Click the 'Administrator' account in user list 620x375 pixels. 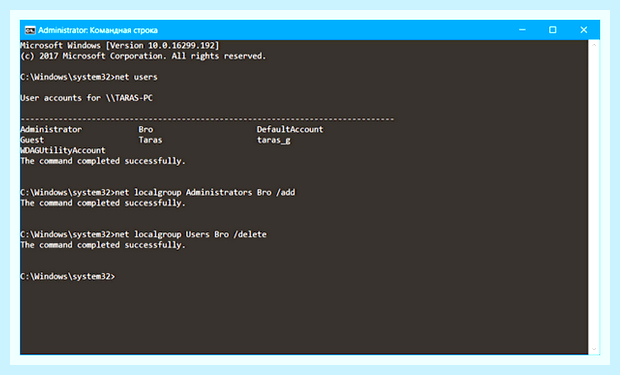[51, 129]
